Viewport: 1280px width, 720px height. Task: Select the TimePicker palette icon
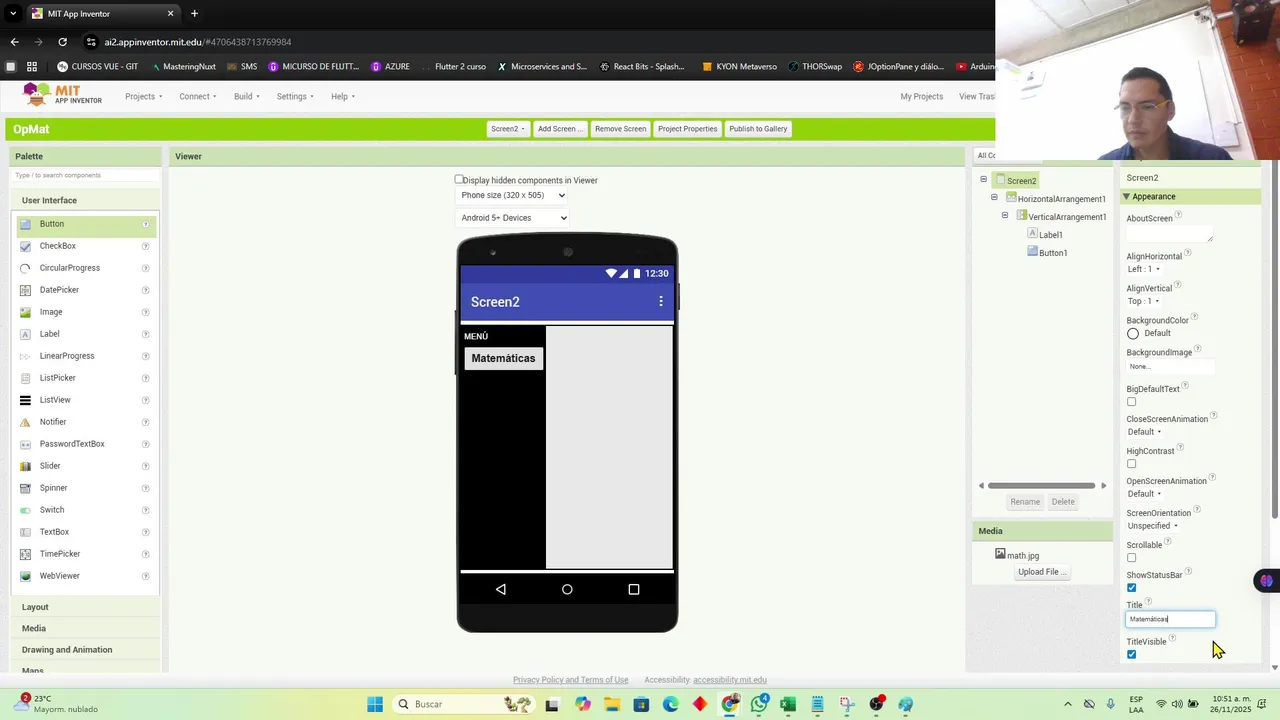point(26,554)
